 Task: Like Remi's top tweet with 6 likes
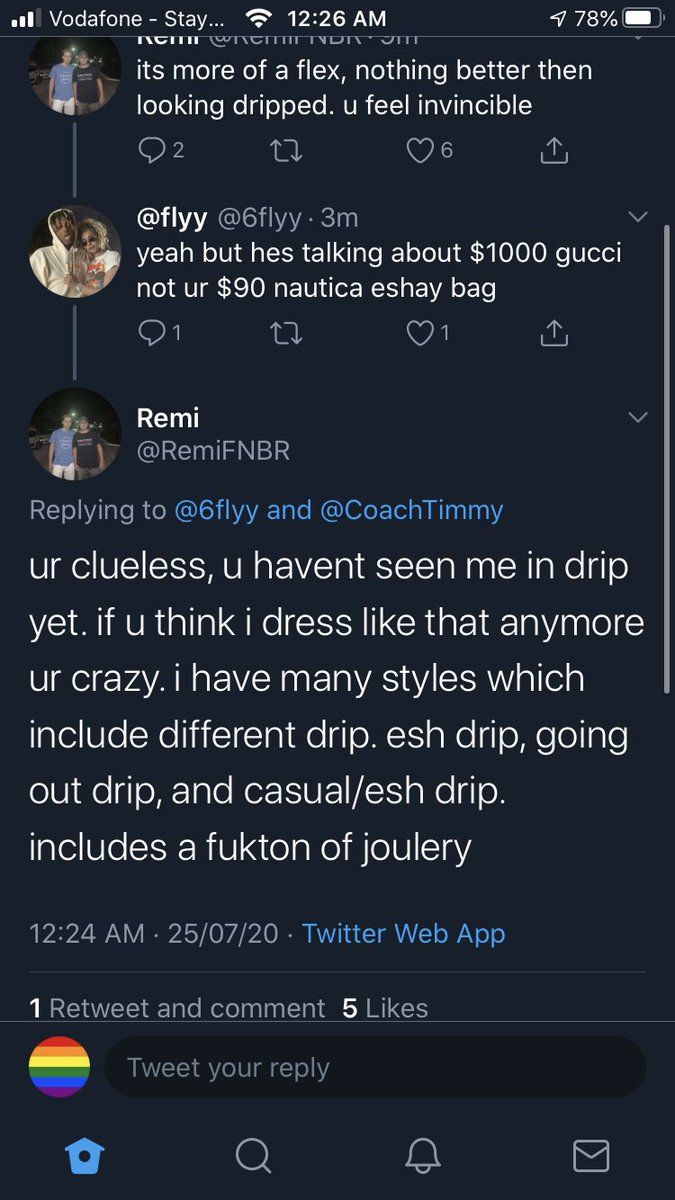point(420,151)
